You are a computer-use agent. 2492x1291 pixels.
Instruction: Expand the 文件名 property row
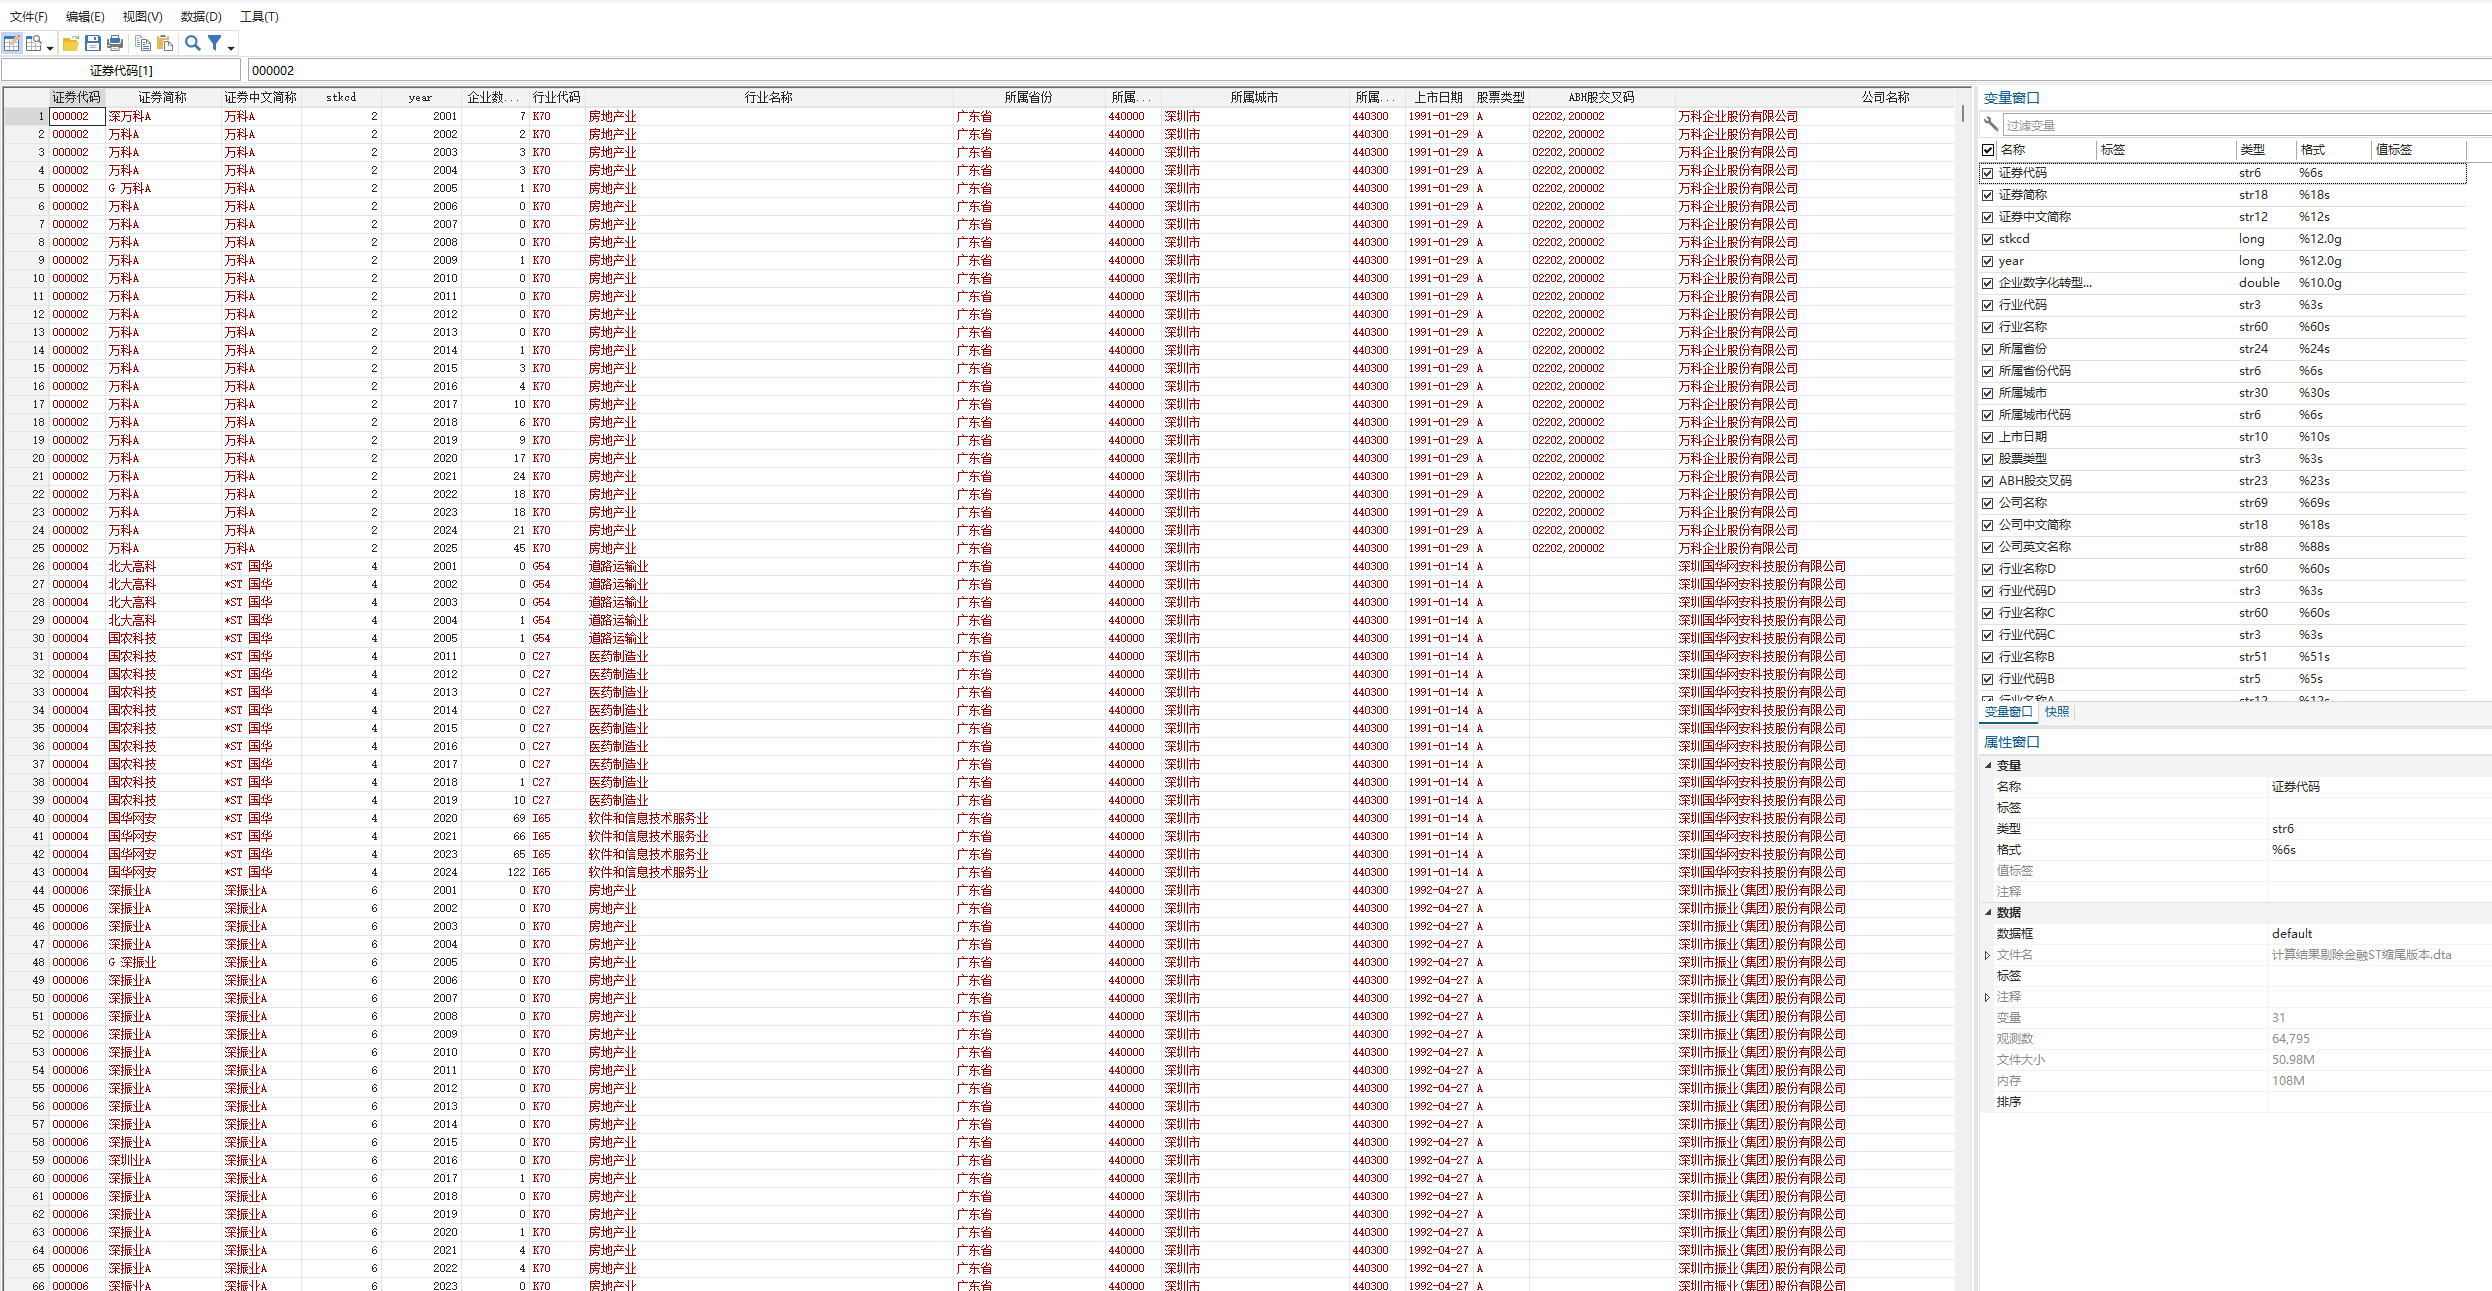point(1987,955)
